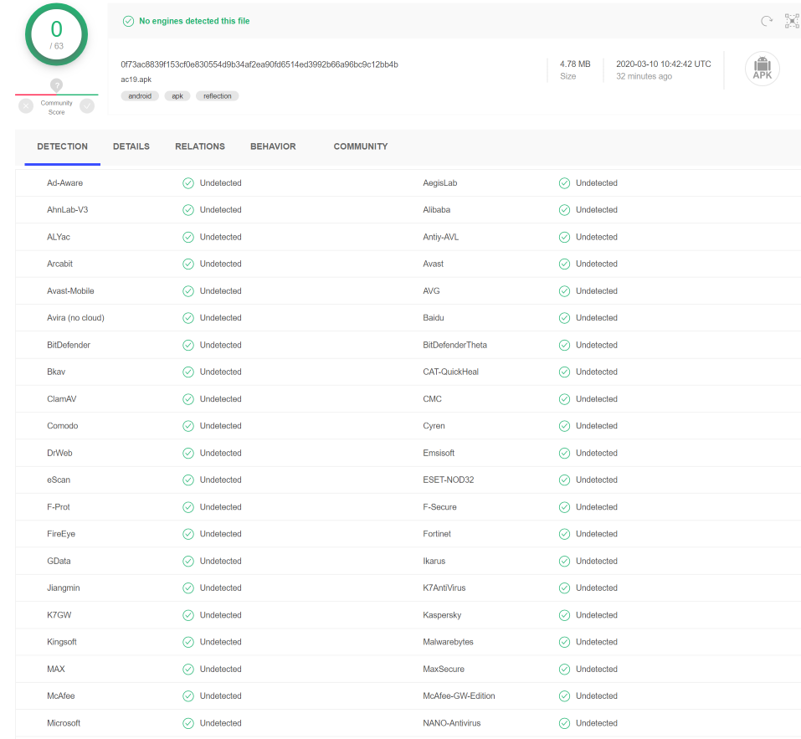Click the Comodo engine name
Viewport: 801px width, 739px height.
62,426
